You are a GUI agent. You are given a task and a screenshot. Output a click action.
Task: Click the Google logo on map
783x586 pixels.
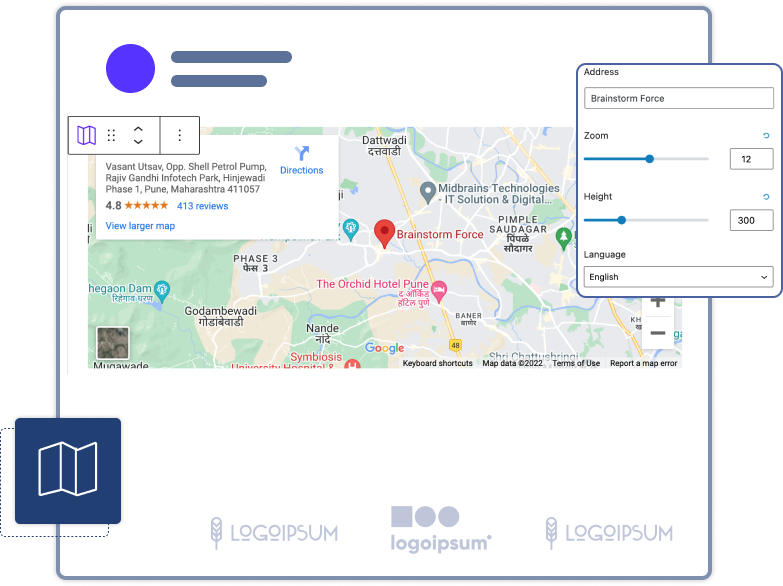pyautogui.click(x=385, y=348)
